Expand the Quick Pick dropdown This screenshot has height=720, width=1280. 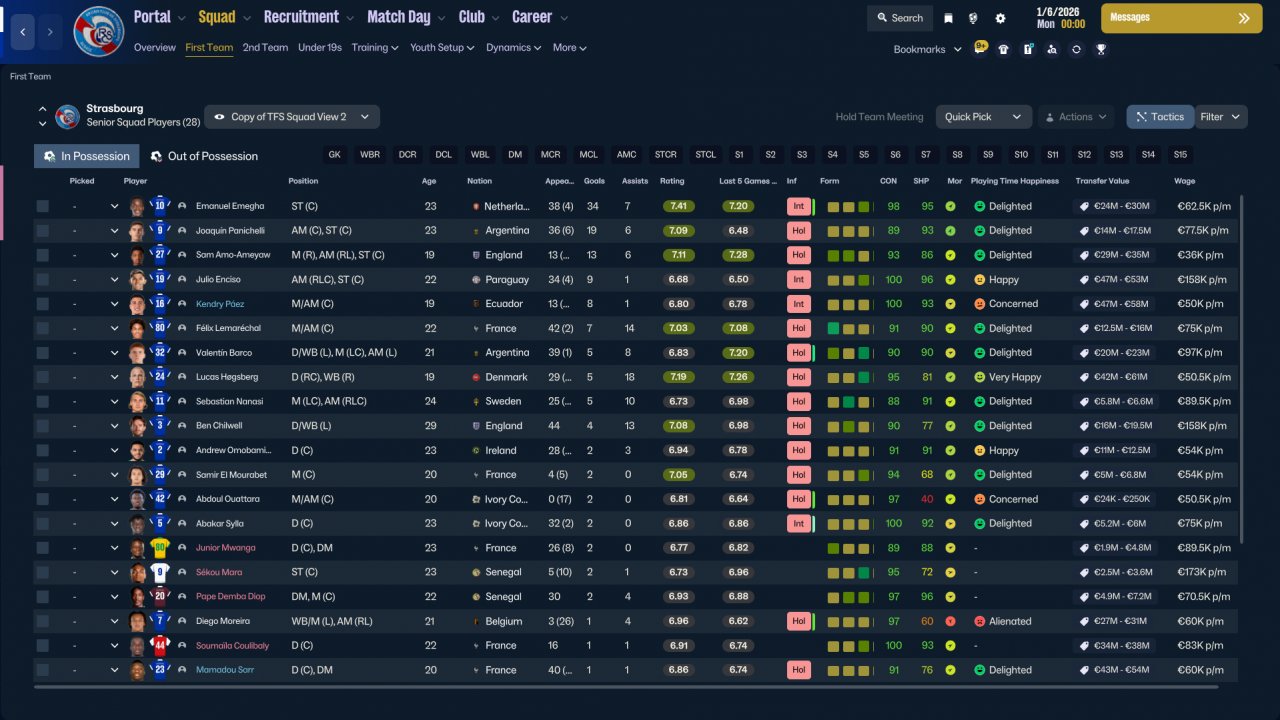click(984, 117)
